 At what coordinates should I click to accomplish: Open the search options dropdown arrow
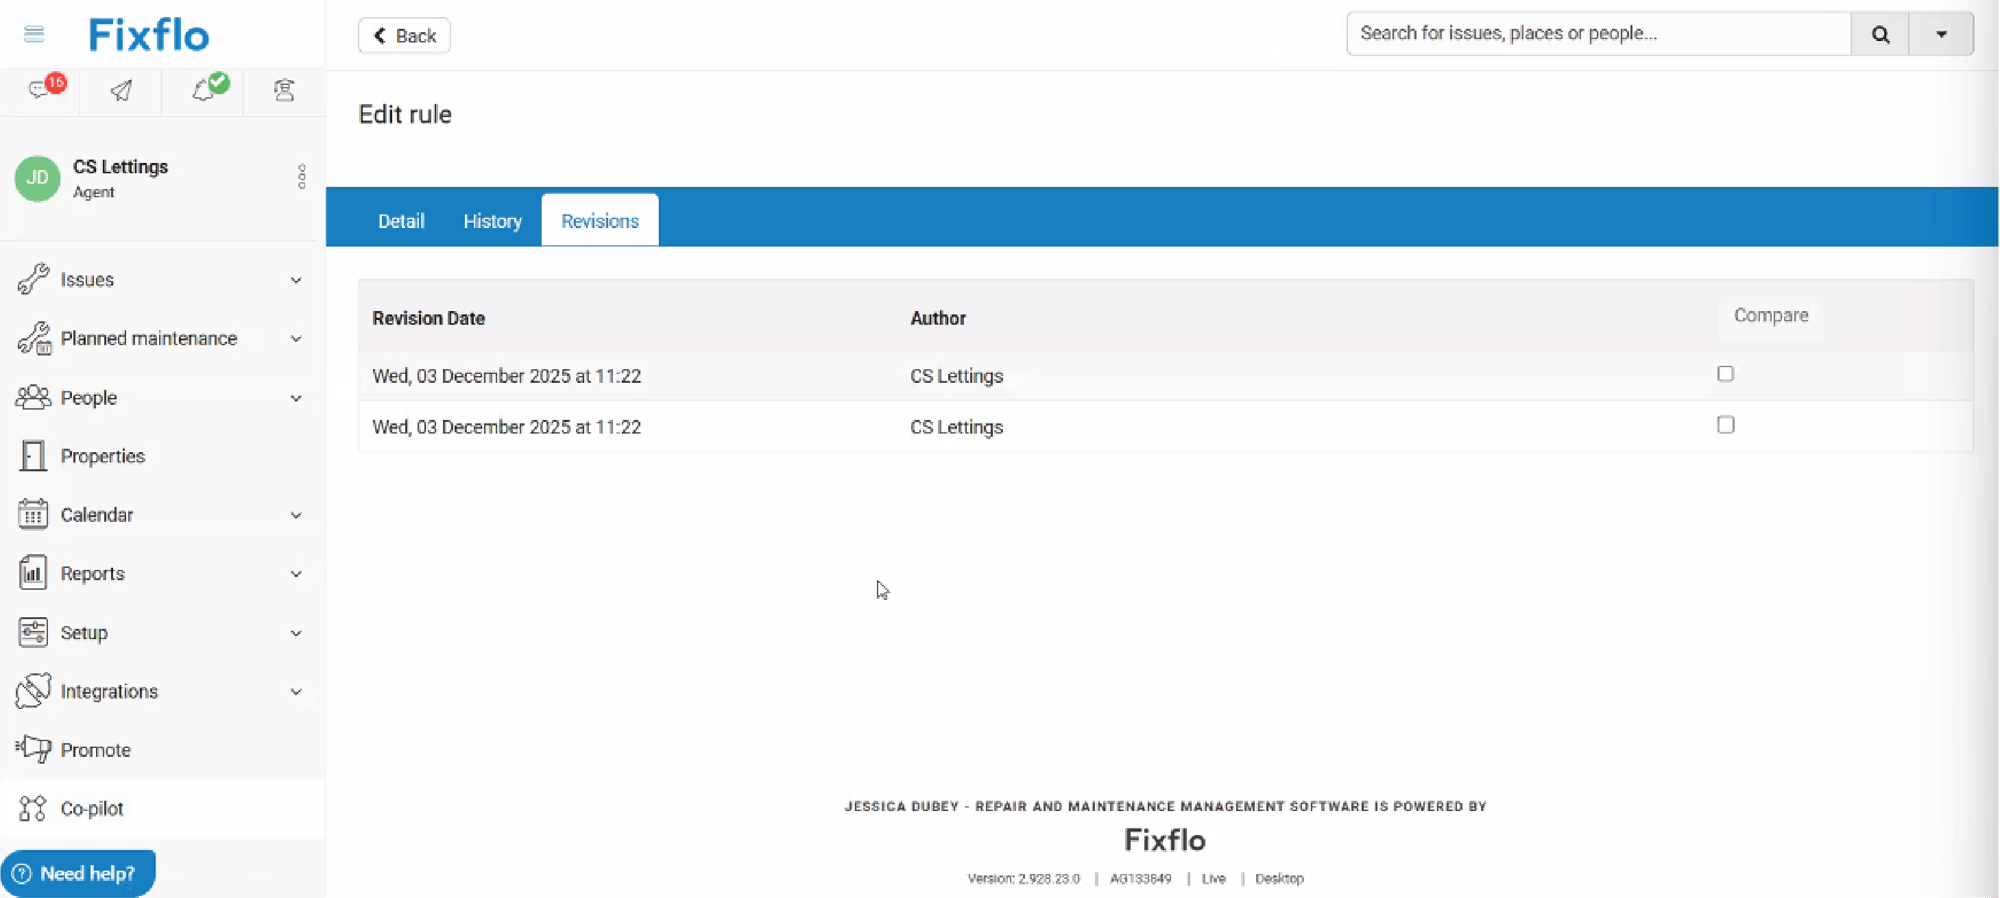[x=1940, y=34]
